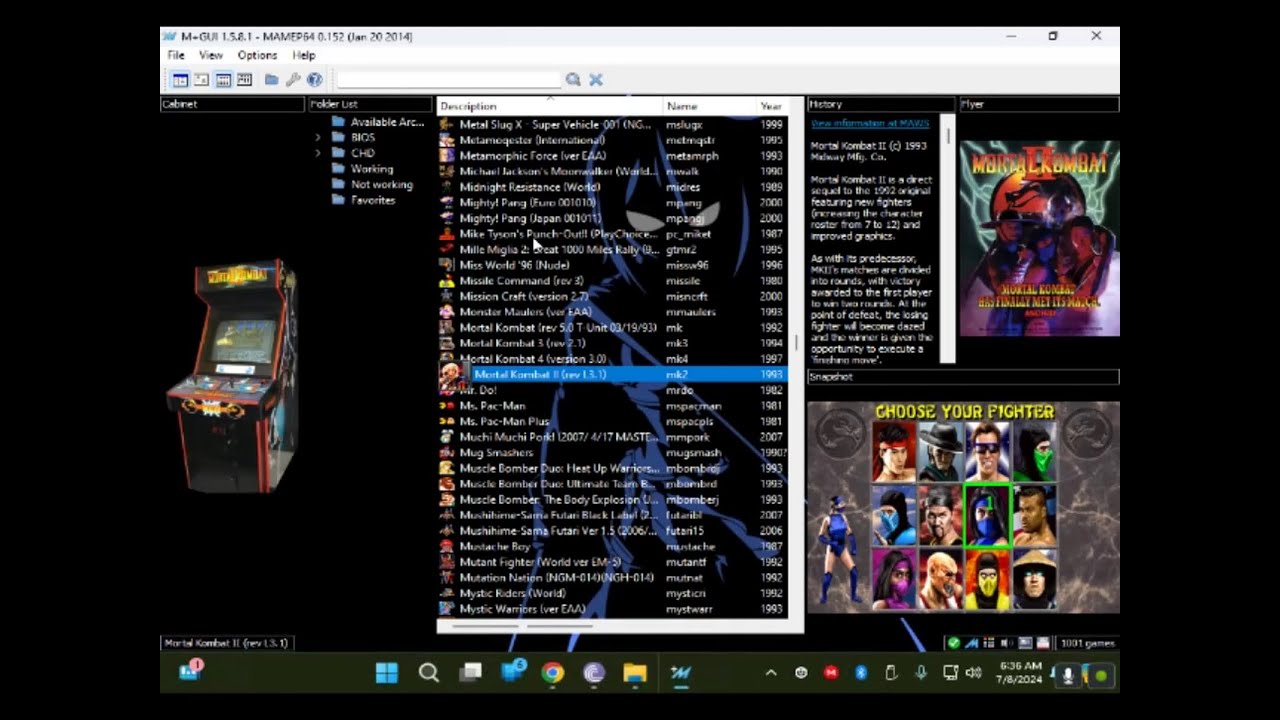1280x720 pixels.
Task: Open the widgets icon with red badge
Action: (190, 672)
